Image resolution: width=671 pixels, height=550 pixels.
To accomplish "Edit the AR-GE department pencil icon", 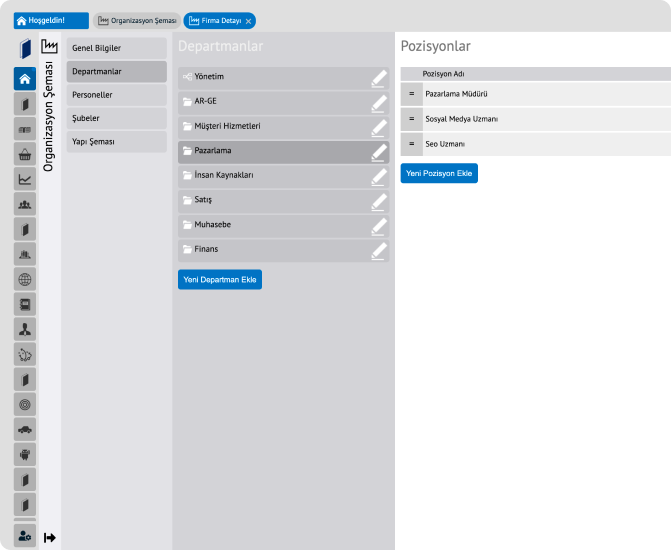I will (379, 104).
